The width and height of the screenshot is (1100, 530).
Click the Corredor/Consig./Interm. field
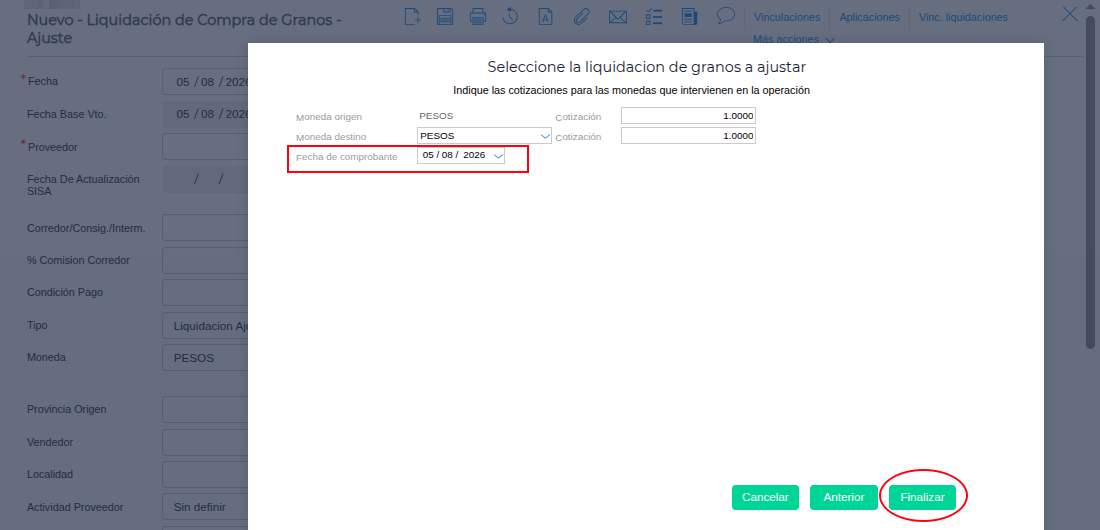(x=205, y=227)
